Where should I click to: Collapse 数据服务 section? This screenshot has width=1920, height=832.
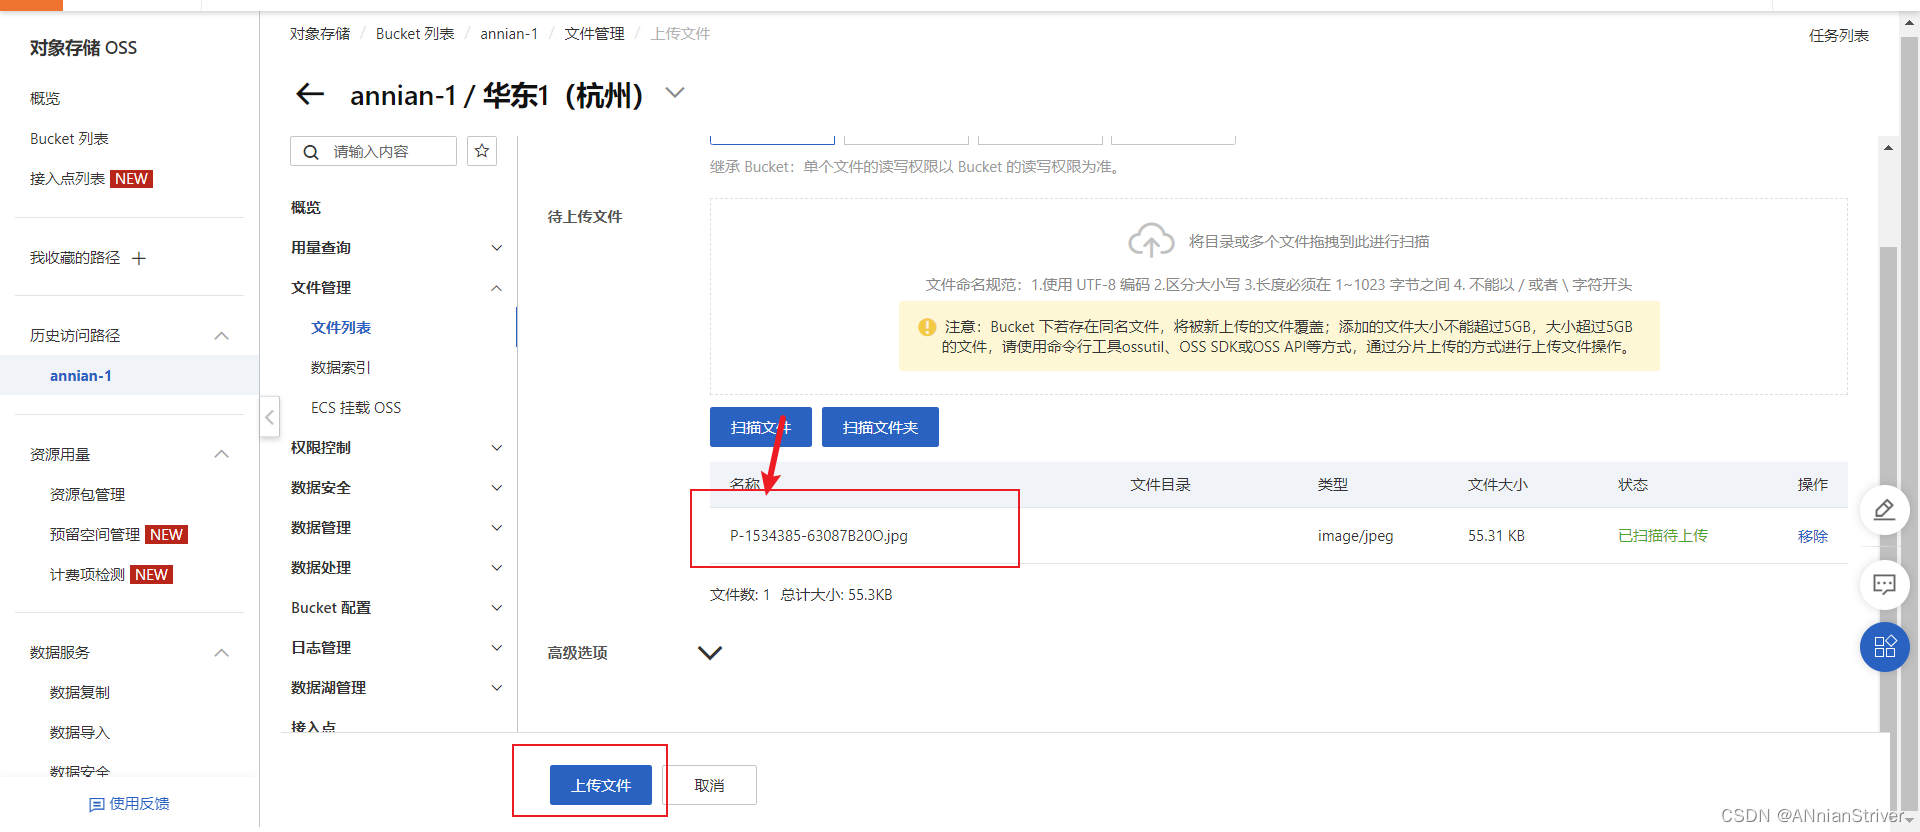(222, 652)
